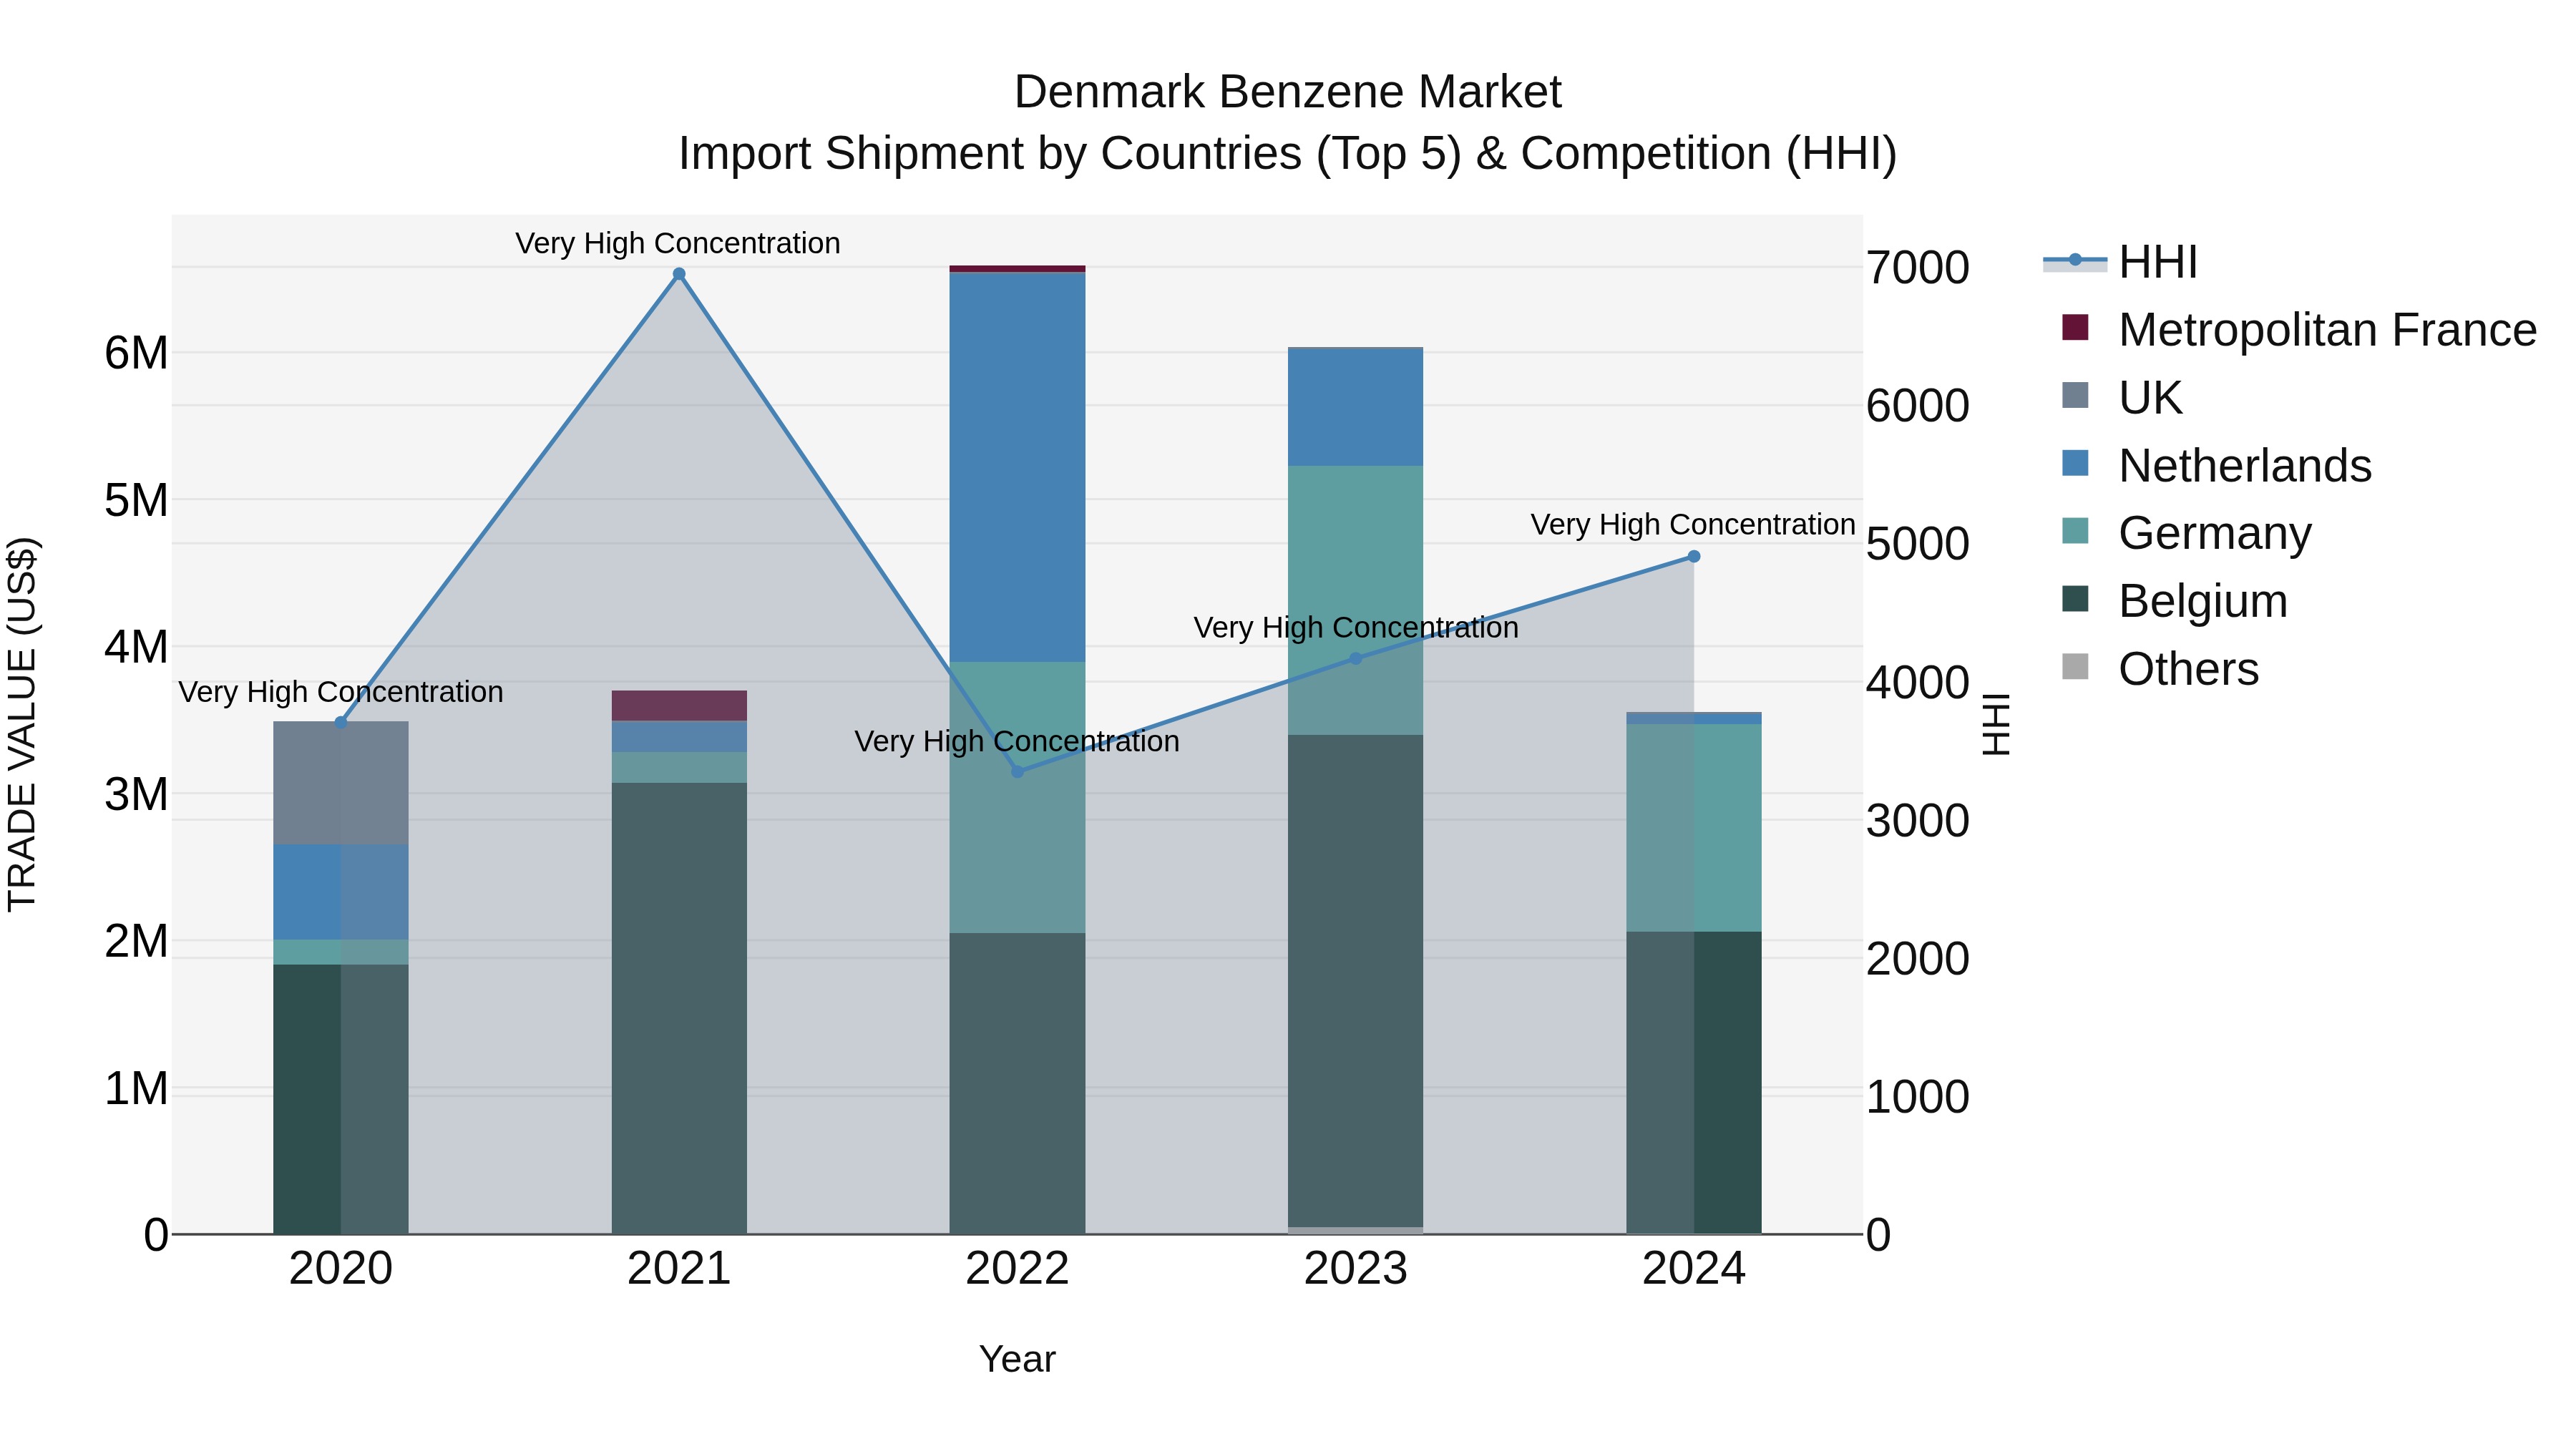Click the Netherlands segment of 2023 bar

click(x=1355, y=407)
